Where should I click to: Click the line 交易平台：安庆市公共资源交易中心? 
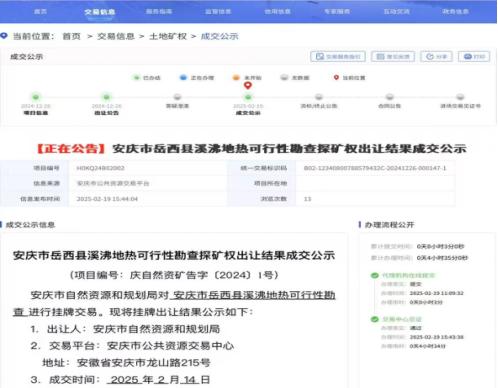pyautogui.click(x=132, y=346)
